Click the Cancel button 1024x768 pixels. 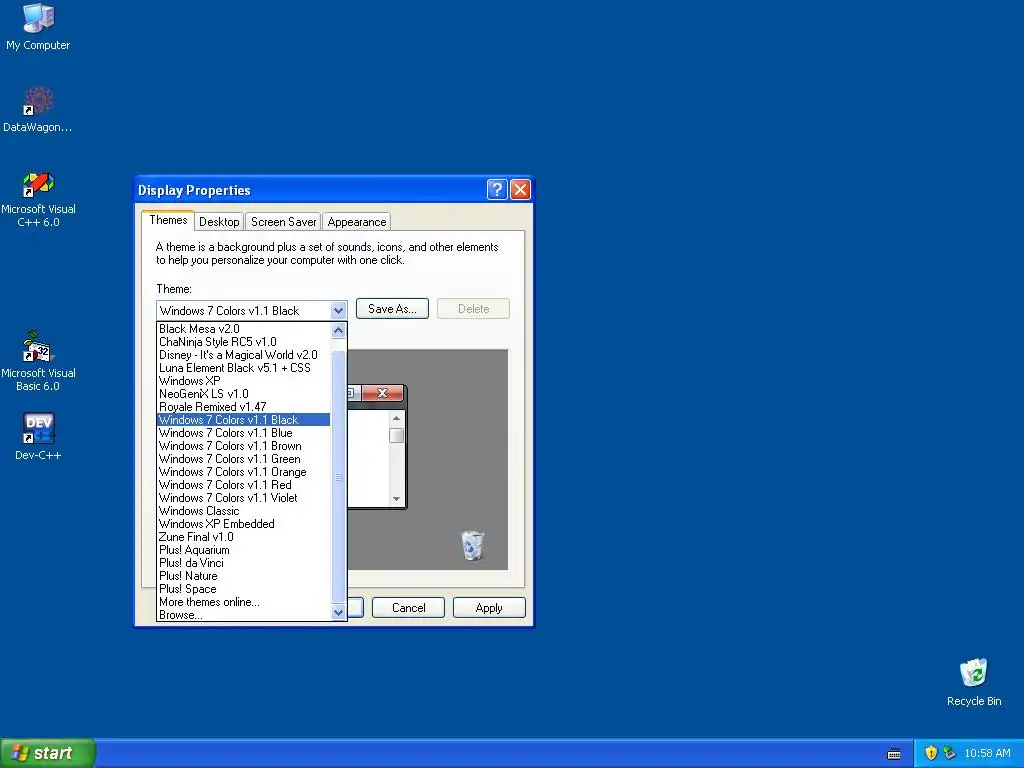click(x=408, y=608)
